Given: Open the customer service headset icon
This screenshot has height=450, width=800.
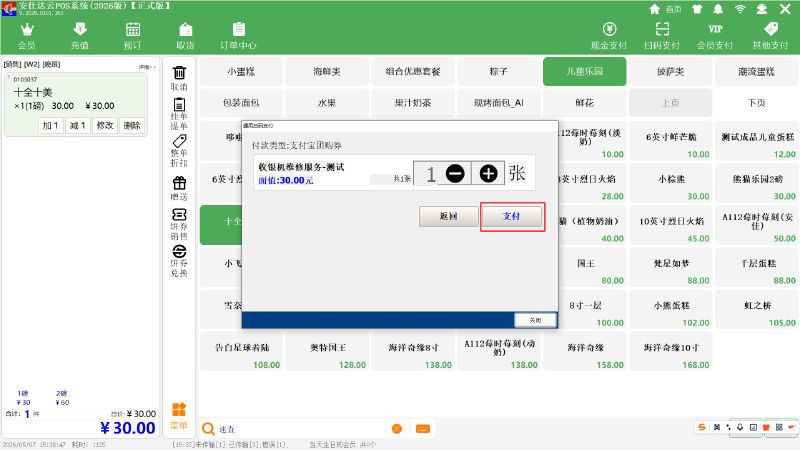Looking at the screenshot, I should point(762,9).
